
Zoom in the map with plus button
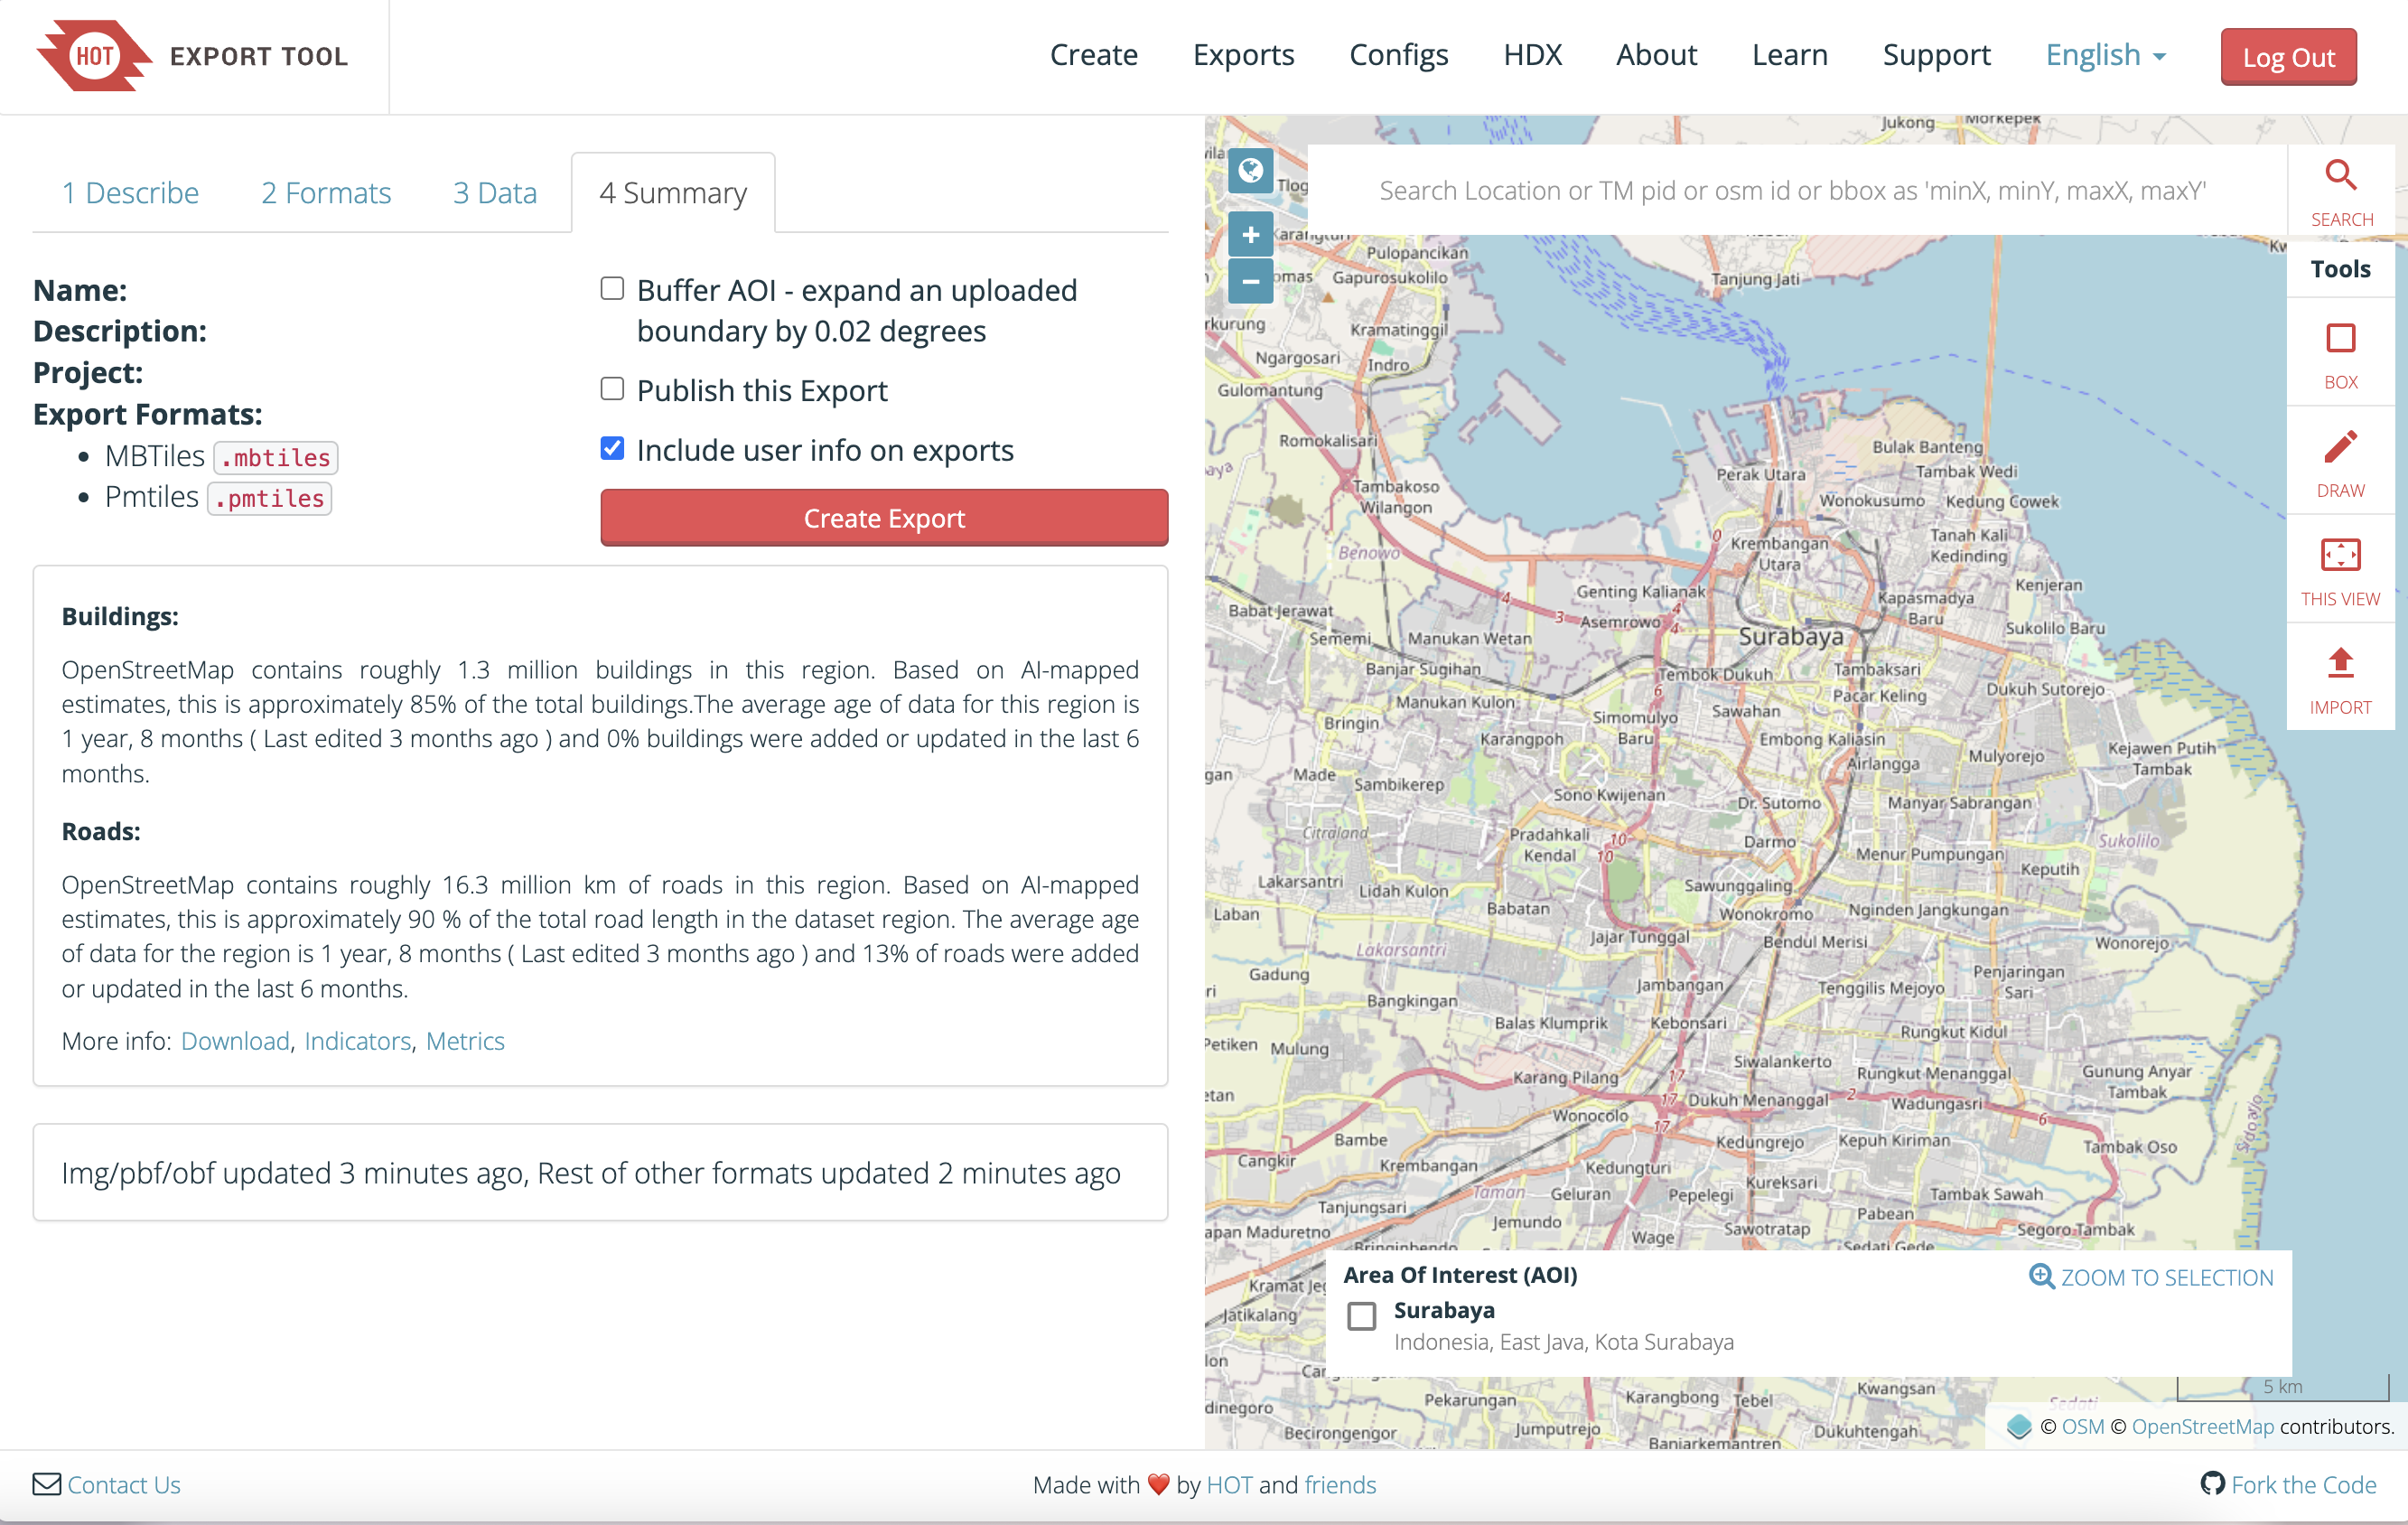(1250, 235)
